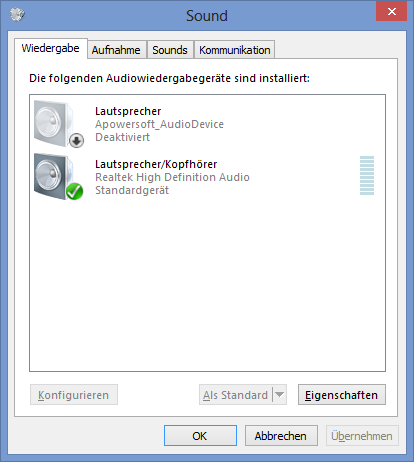Switch to the Kommunikation tab

(235, 50)
